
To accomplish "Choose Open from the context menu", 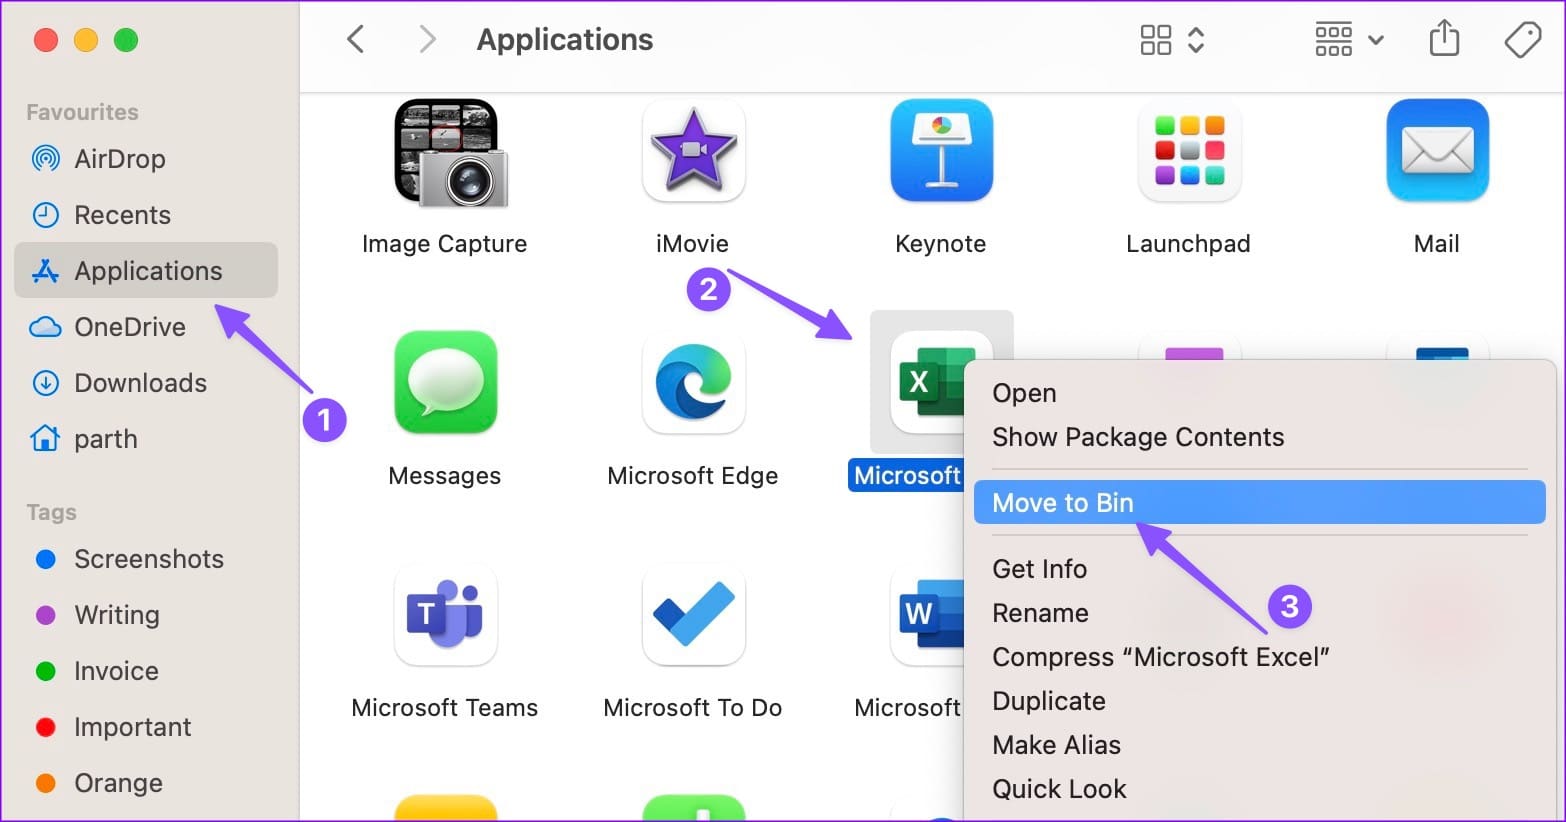I will pos(1260,393).
